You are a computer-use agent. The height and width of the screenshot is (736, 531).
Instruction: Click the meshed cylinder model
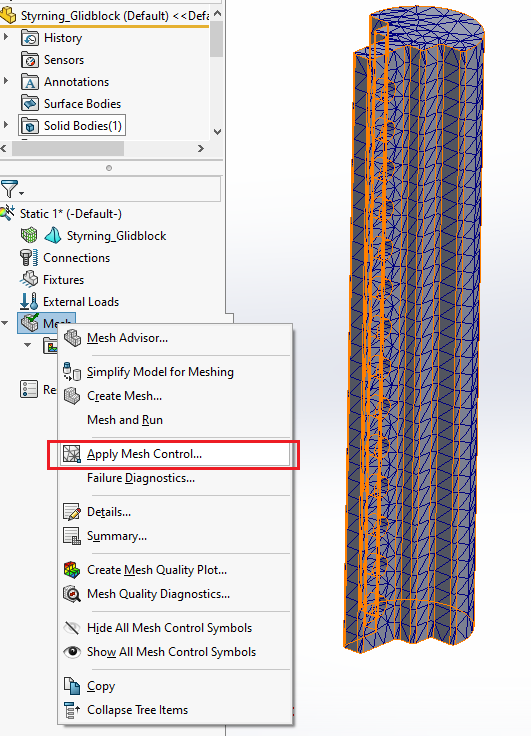pyautogui.click(x=416, y=329)
